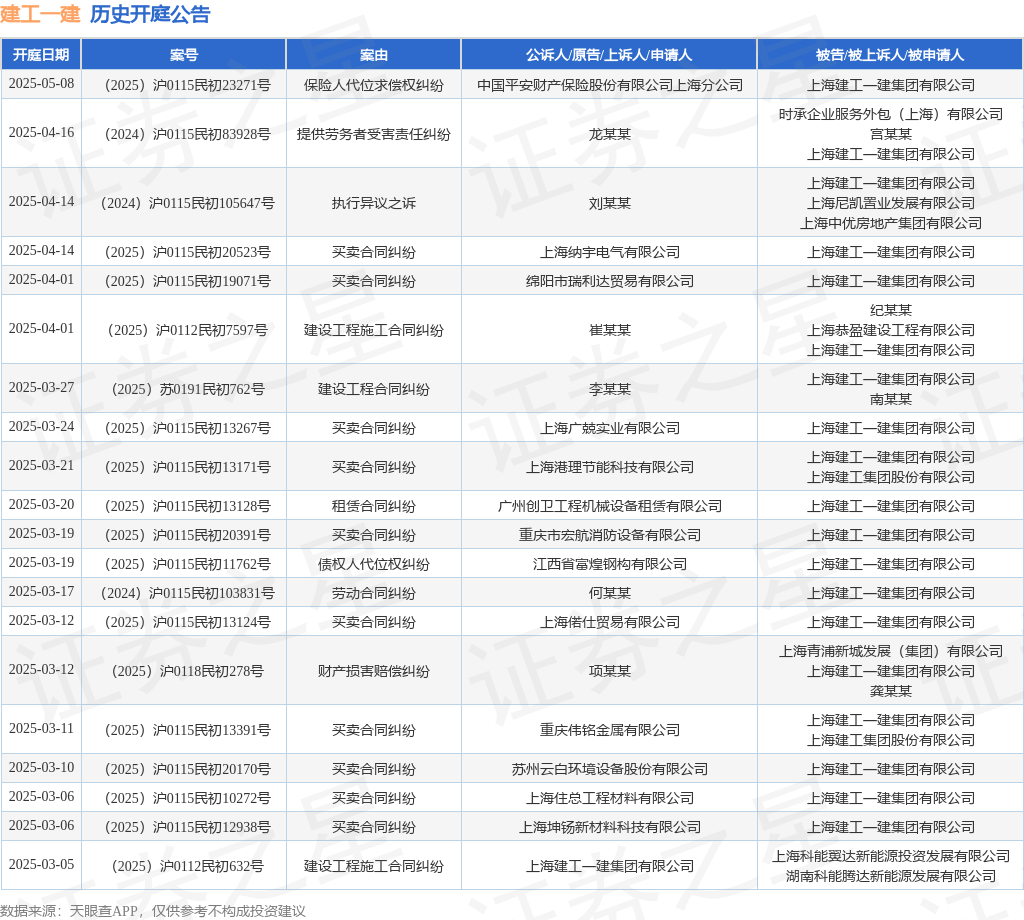Click plaintiff 广州创卫工程机械设备租赁有限公司
This screenshot has height=920, width=1024.
[x=609, y=506]
